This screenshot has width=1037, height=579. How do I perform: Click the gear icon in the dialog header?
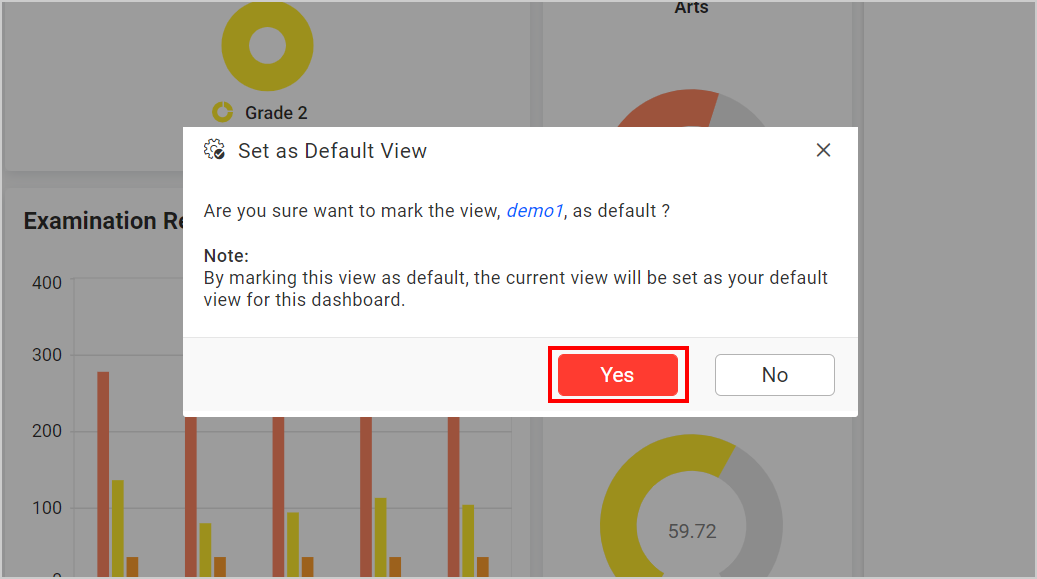click(214, 149)
